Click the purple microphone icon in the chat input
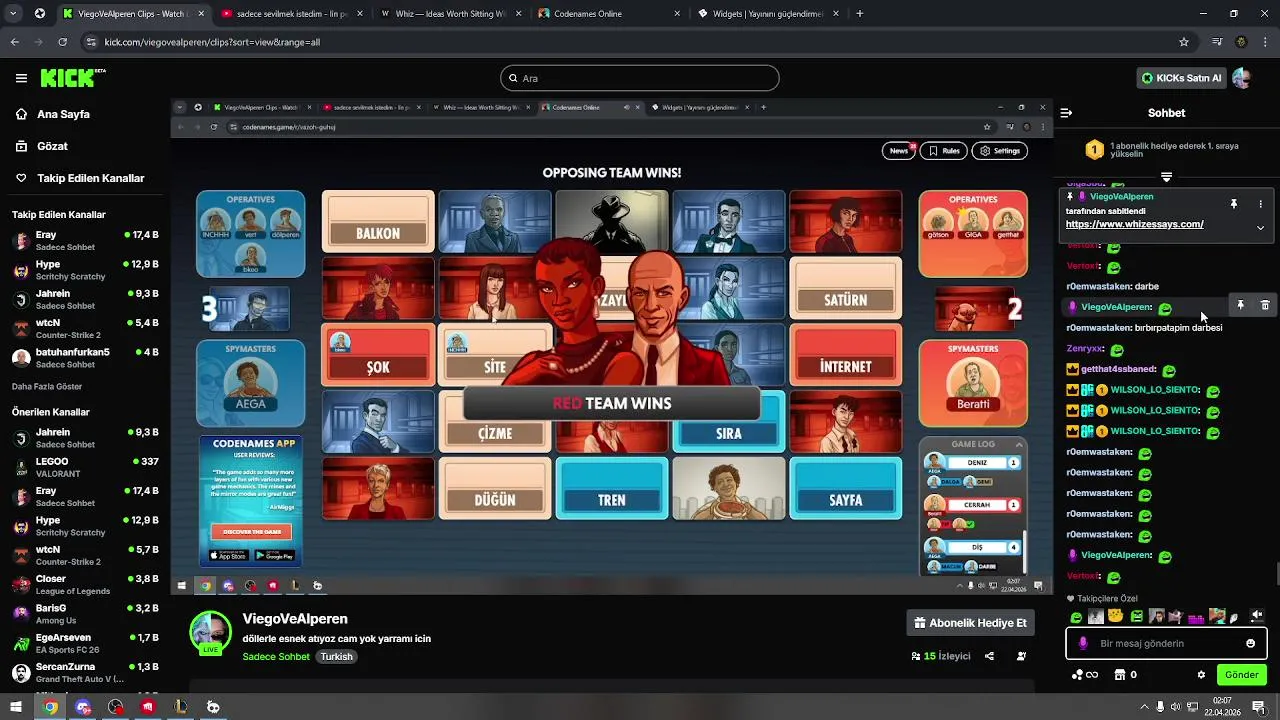1280x720 pixels. point(1082,643)
